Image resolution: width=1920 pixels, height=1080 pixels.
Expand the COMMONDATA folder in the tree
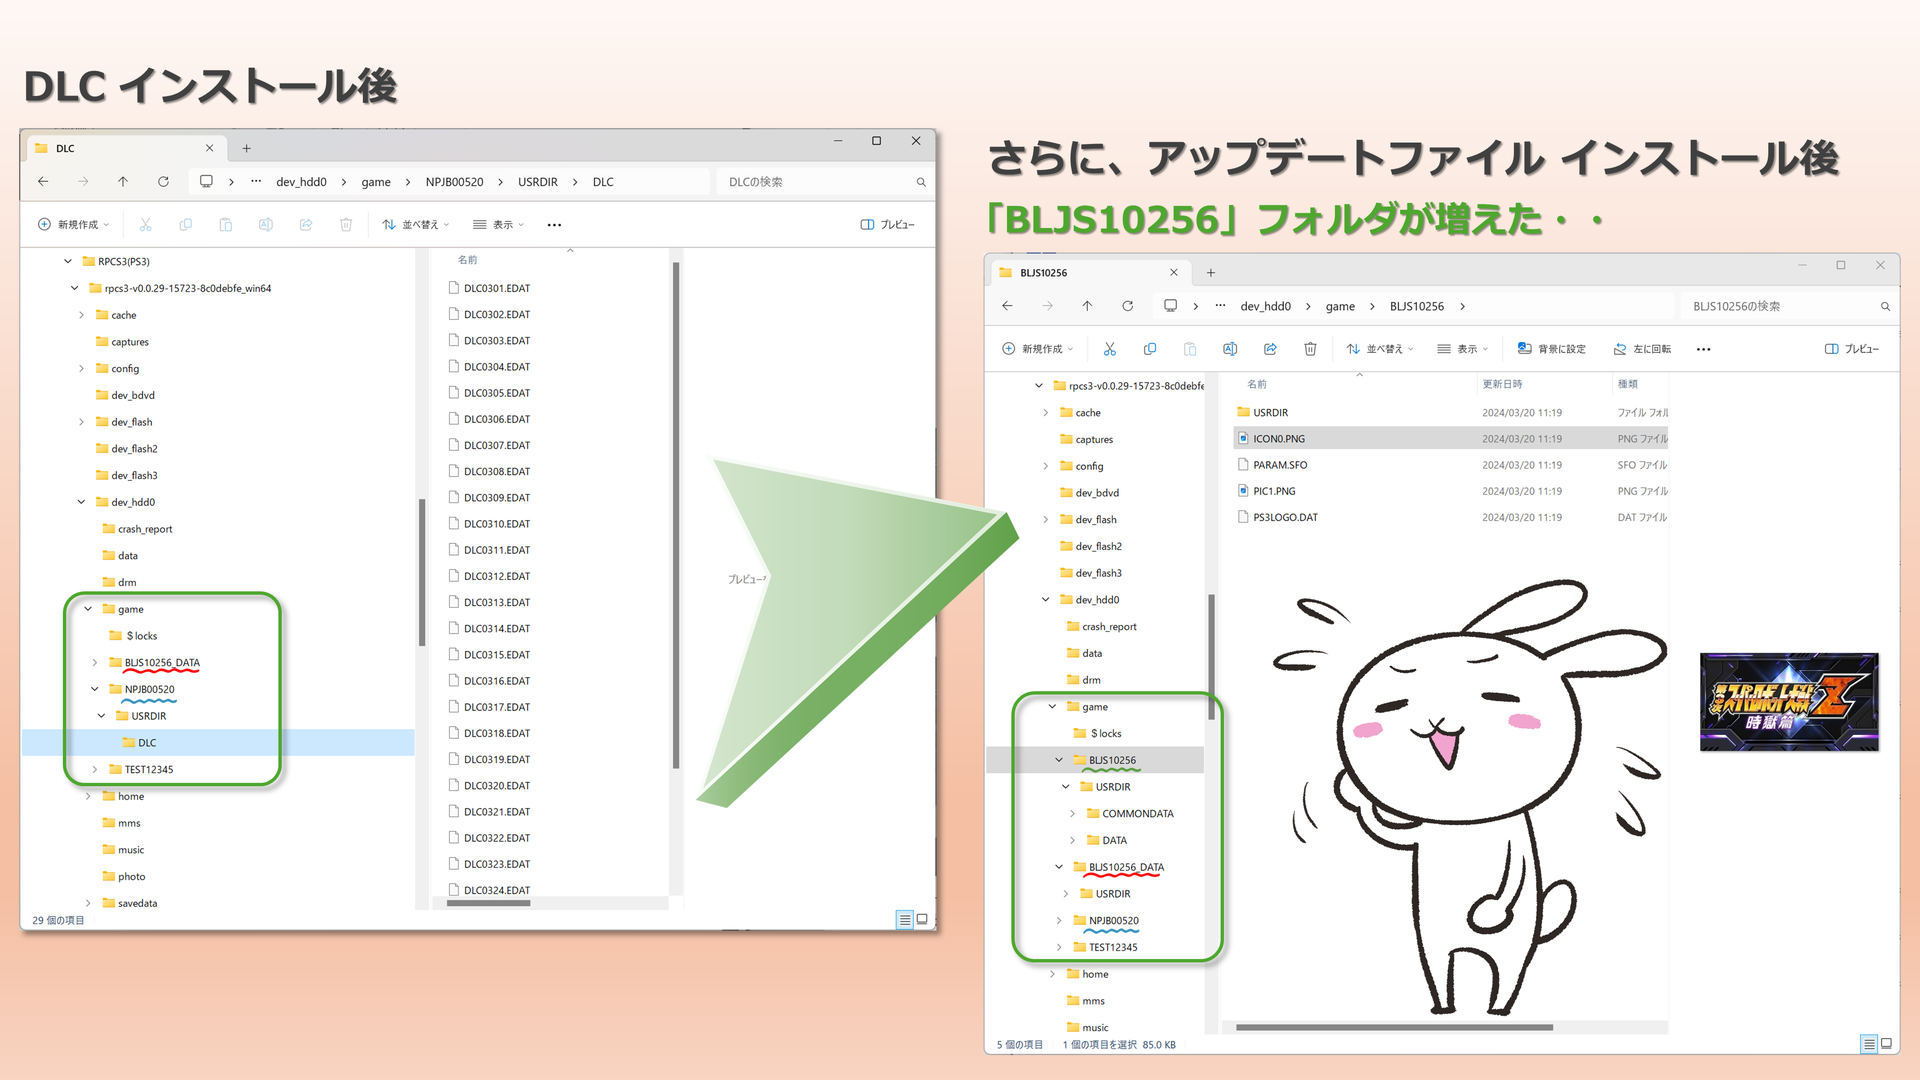(1073, 813)
